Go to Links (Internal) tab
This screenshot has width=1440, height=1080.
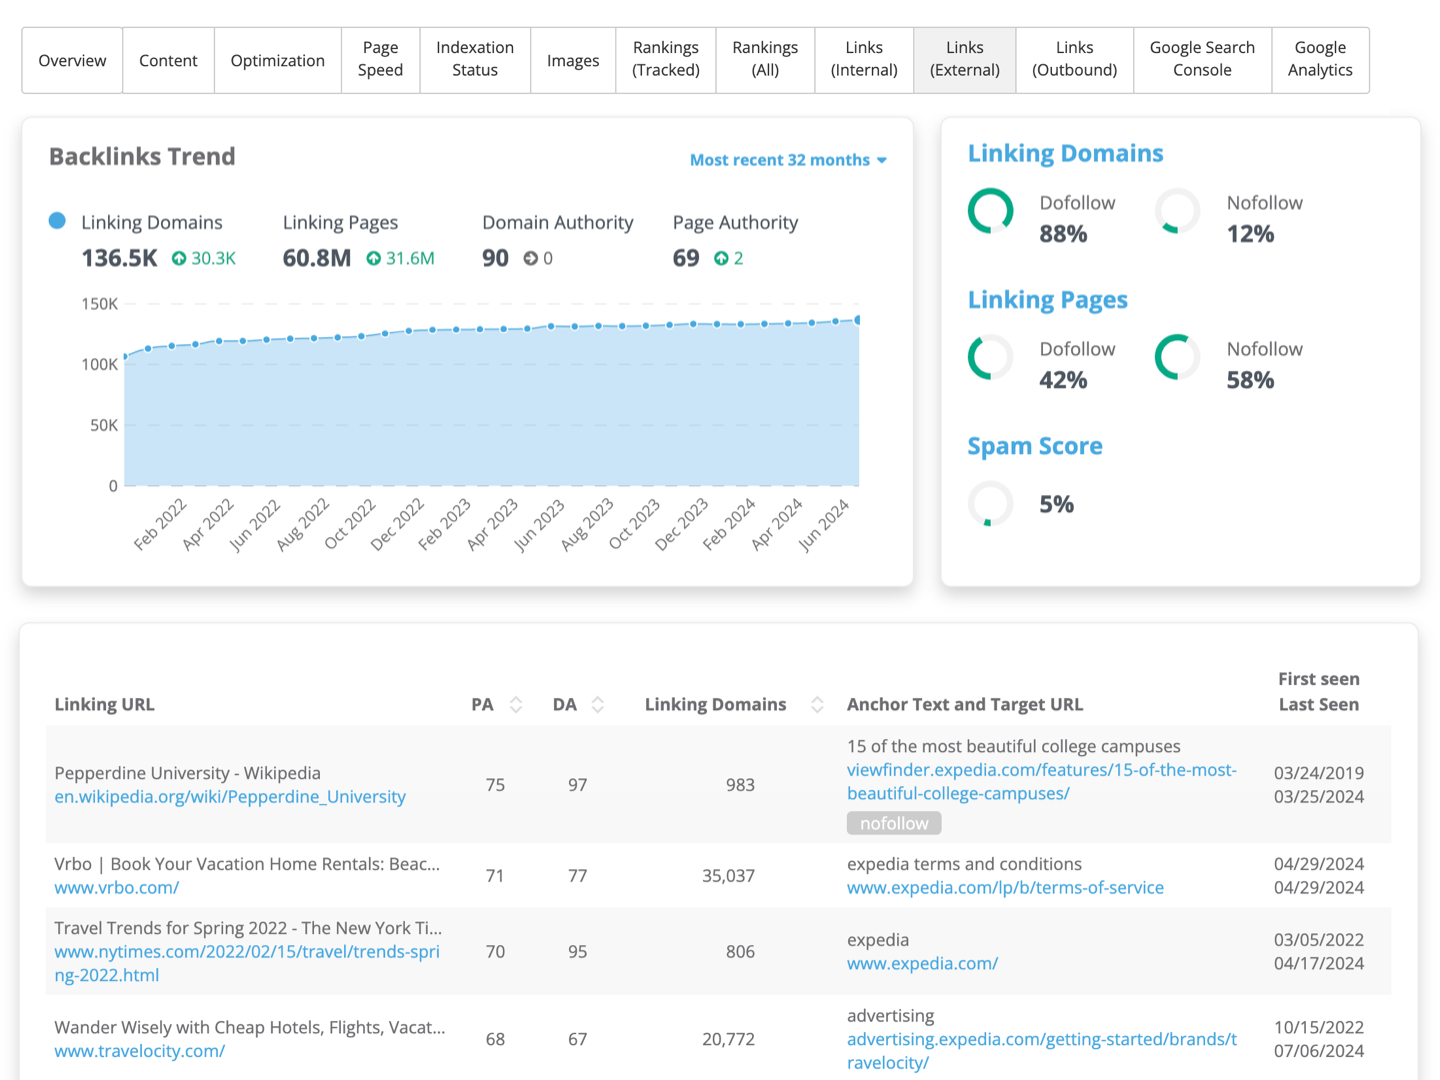864,61
